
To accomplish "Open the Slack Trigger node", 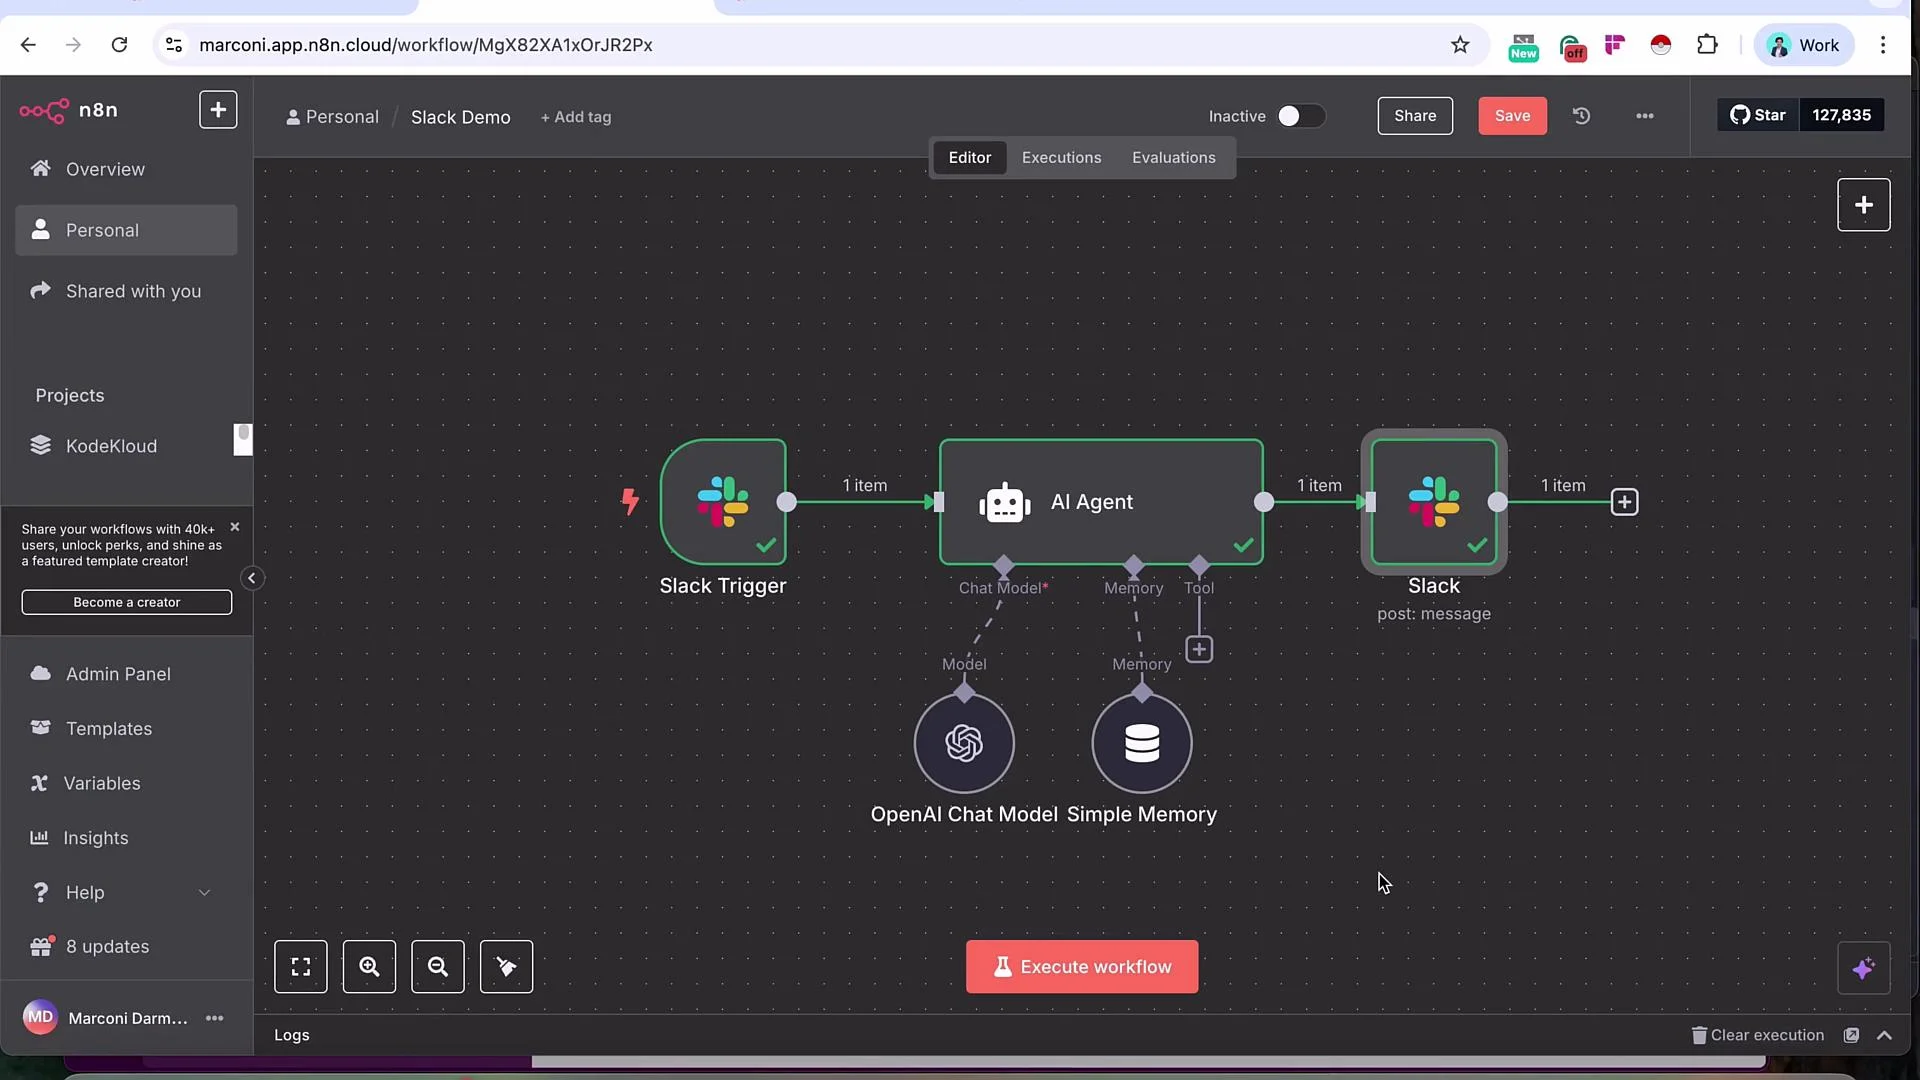I will coord(723,502).
